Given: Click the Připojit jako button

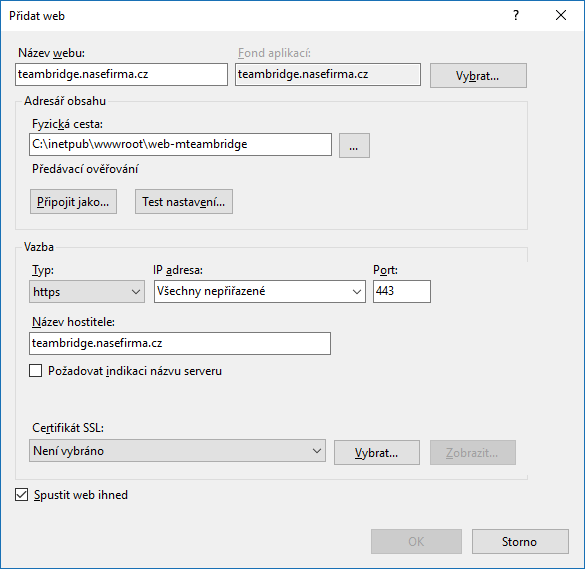Looking at the screenshot, I should pyautogui.click(x=73, y=202).
